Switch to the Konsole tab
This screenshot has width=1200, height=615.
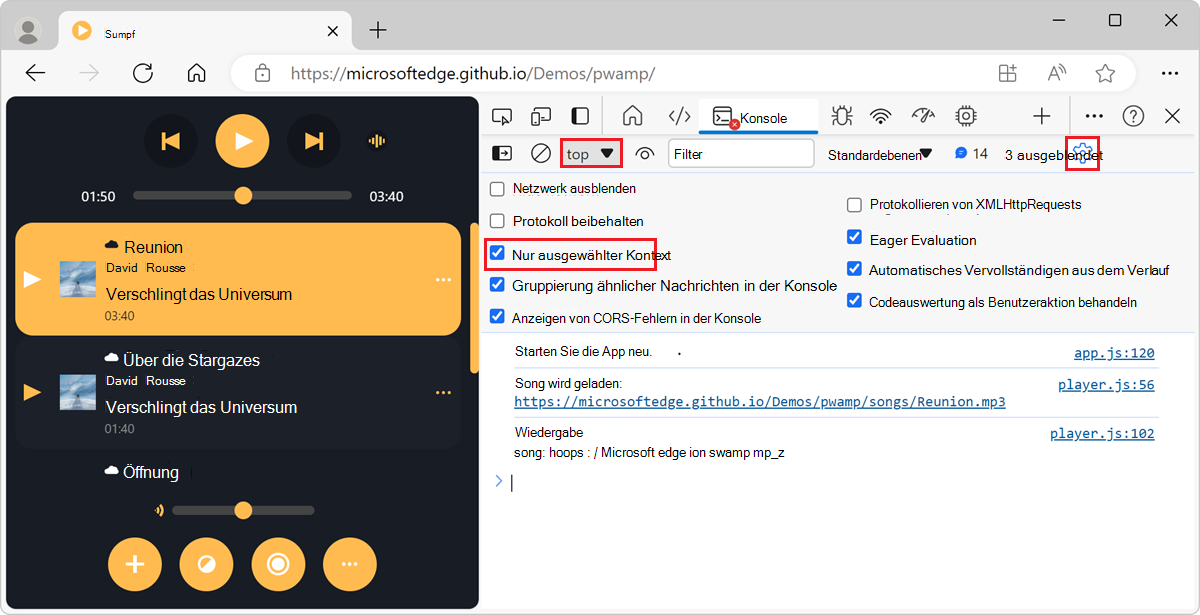click(x=757, y=116)
